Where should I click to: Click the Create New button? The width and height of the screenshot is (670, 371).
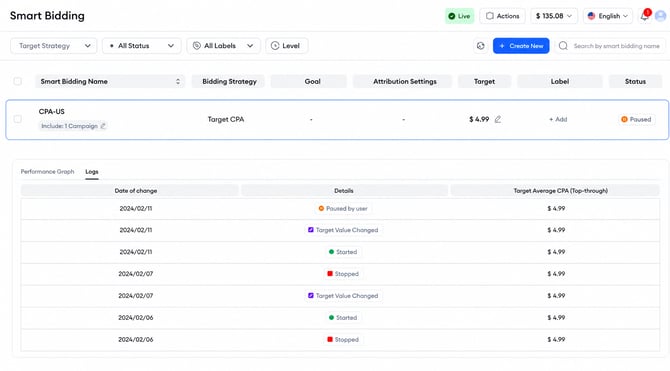point(521,46)
